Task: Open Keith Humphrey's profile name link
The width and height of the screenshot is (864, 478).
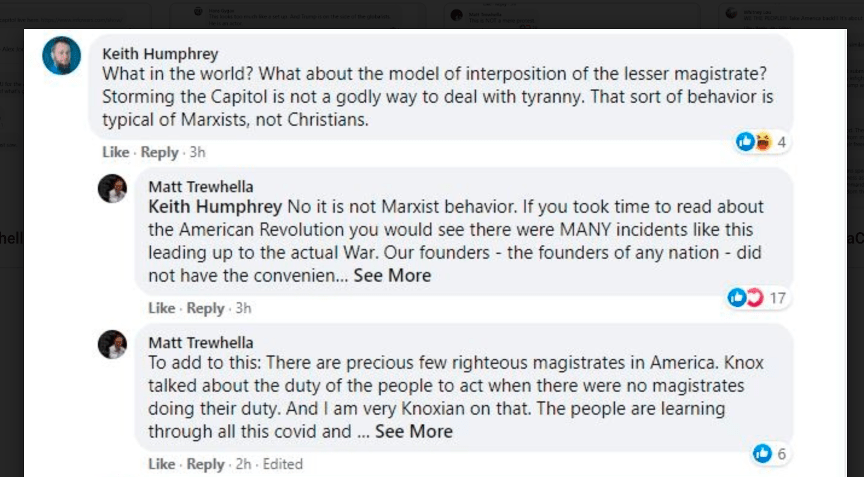Action: pos(160,54)
